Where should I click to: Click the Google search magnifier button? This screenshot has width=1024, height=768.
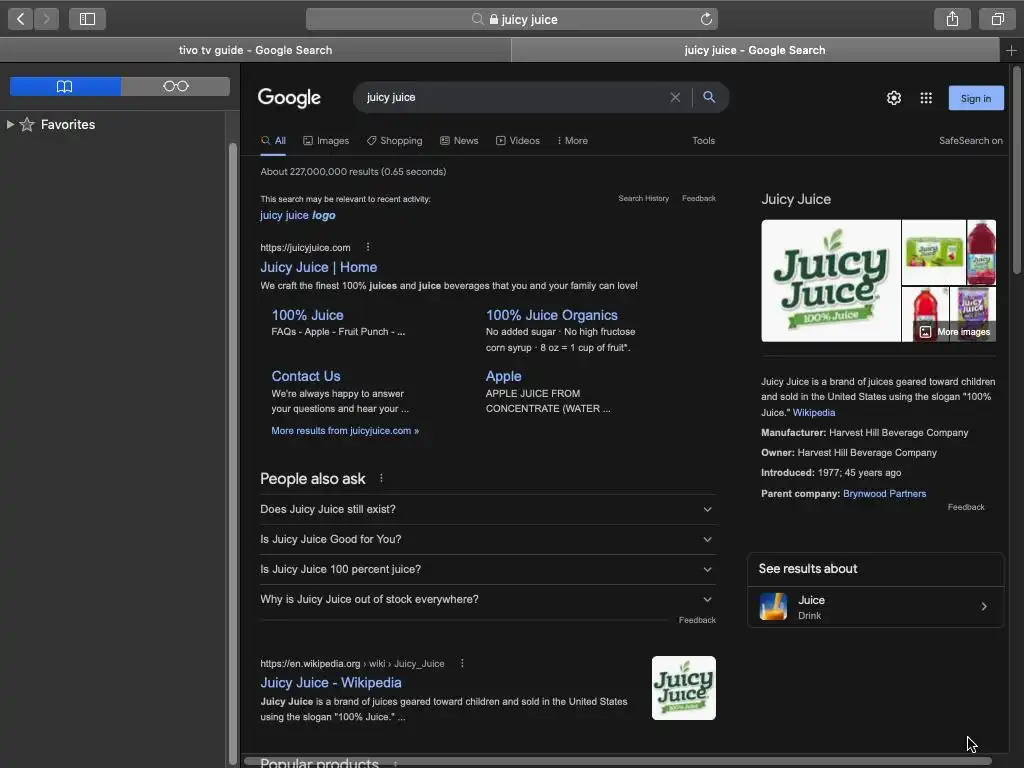point(709,97)
